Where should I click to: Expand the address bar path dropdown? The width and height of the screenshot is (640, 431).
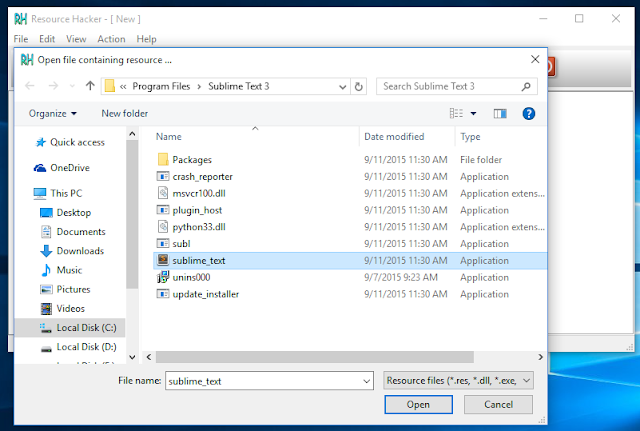click(342, 87)
